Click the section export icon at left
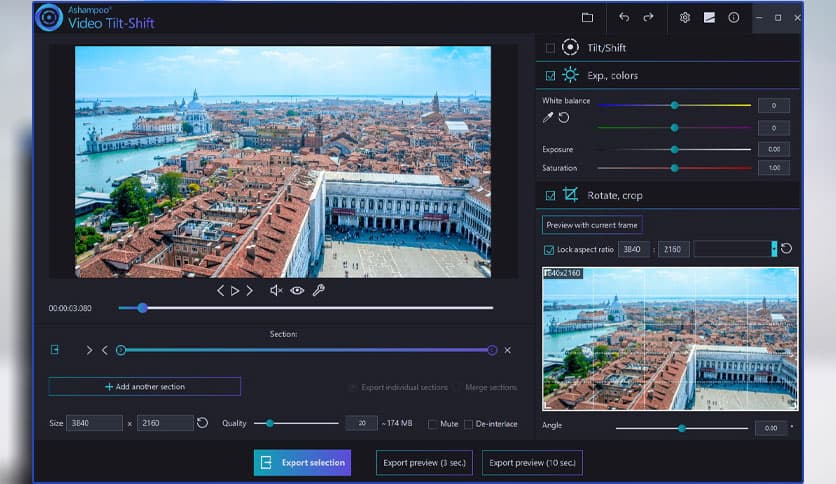Image resolution: width=836 pixels, height=484 pixels. pyautogui.click(x=55, y=350)
